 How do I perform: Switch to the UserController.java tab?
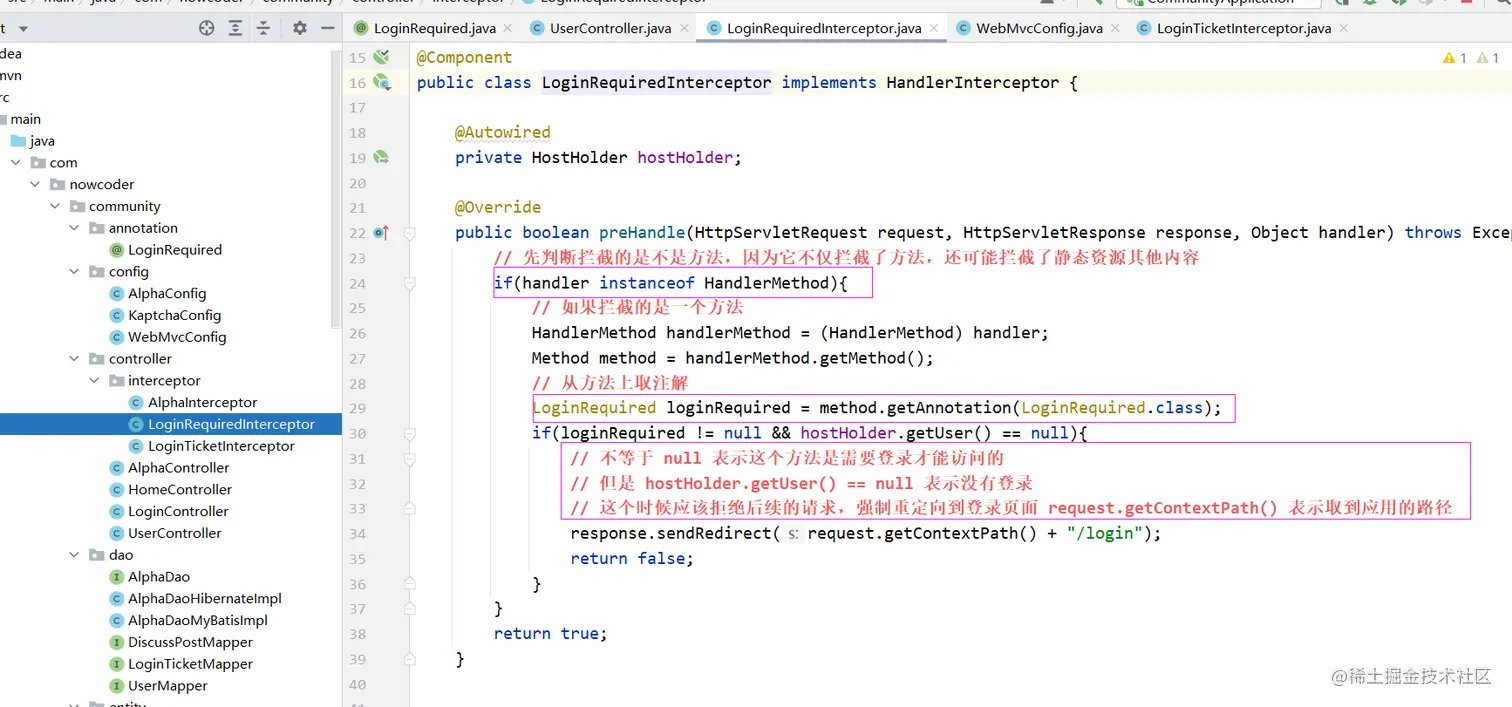(610, 28)
